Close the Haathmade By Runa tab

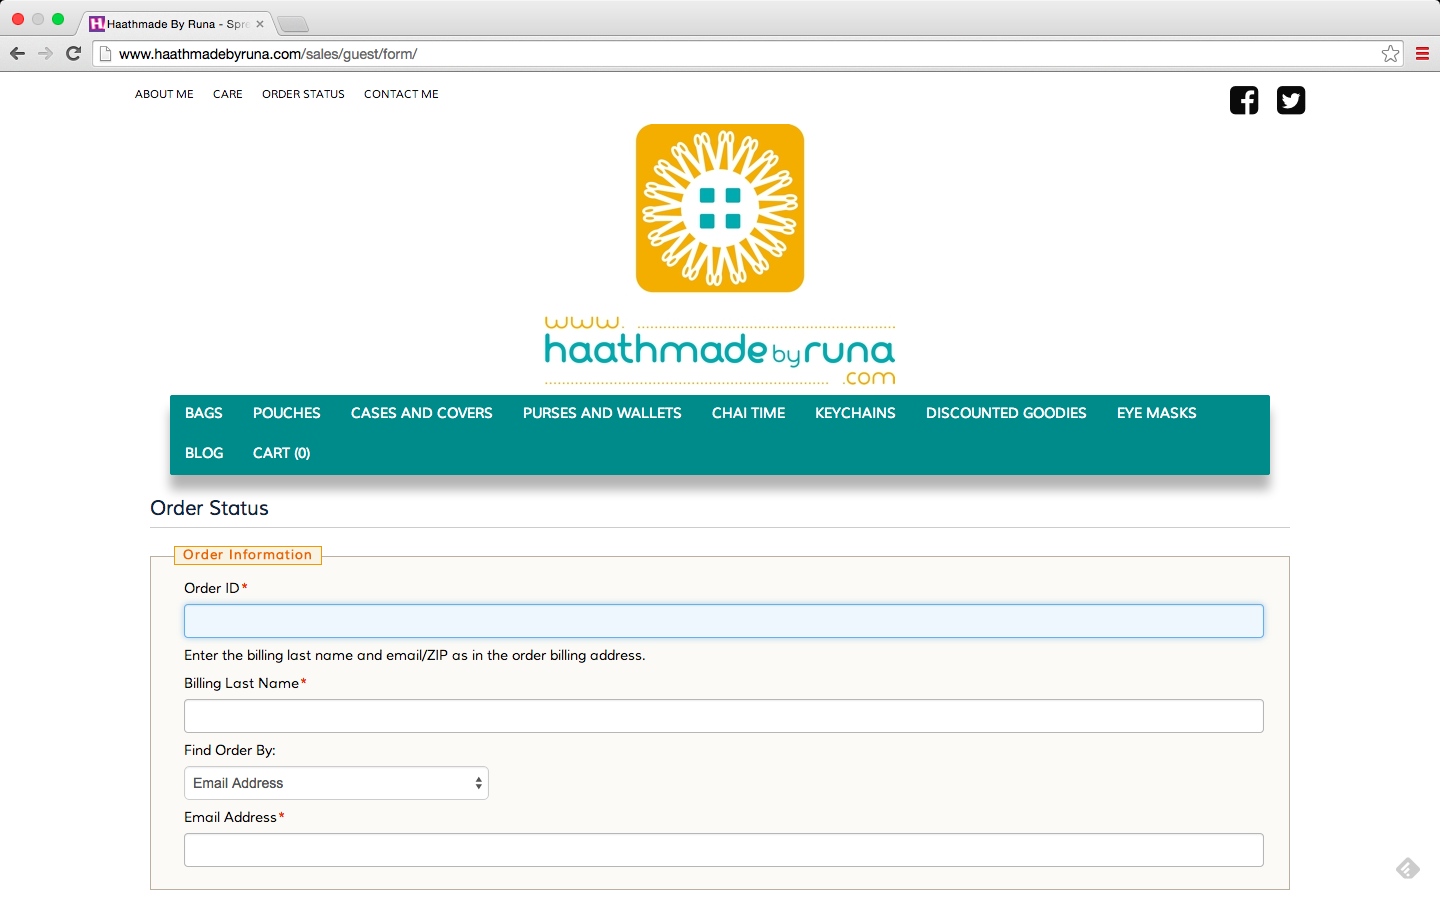(x=260, y=24)
